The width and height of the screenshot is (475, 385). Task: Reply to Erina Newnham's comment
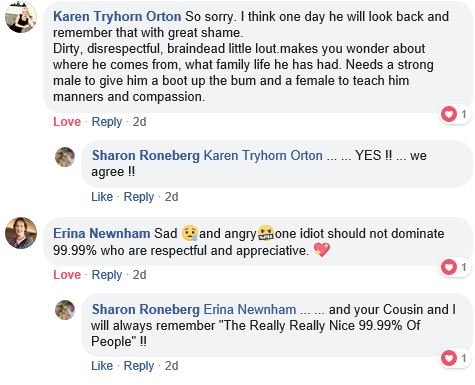pos(107,275)
